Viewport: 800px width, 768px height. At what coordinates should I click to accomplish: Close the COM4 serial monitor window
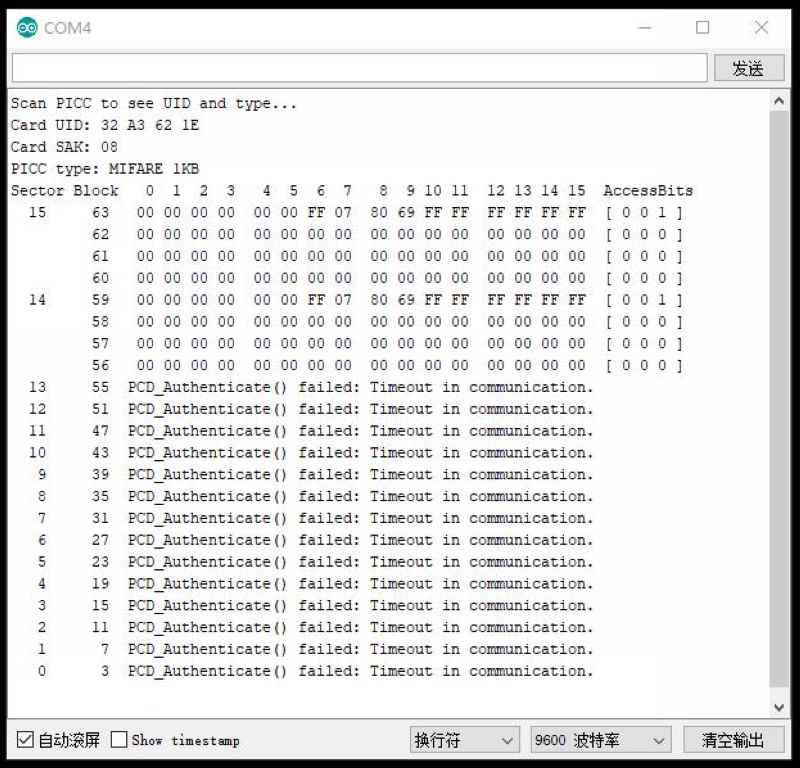point(761,28)
